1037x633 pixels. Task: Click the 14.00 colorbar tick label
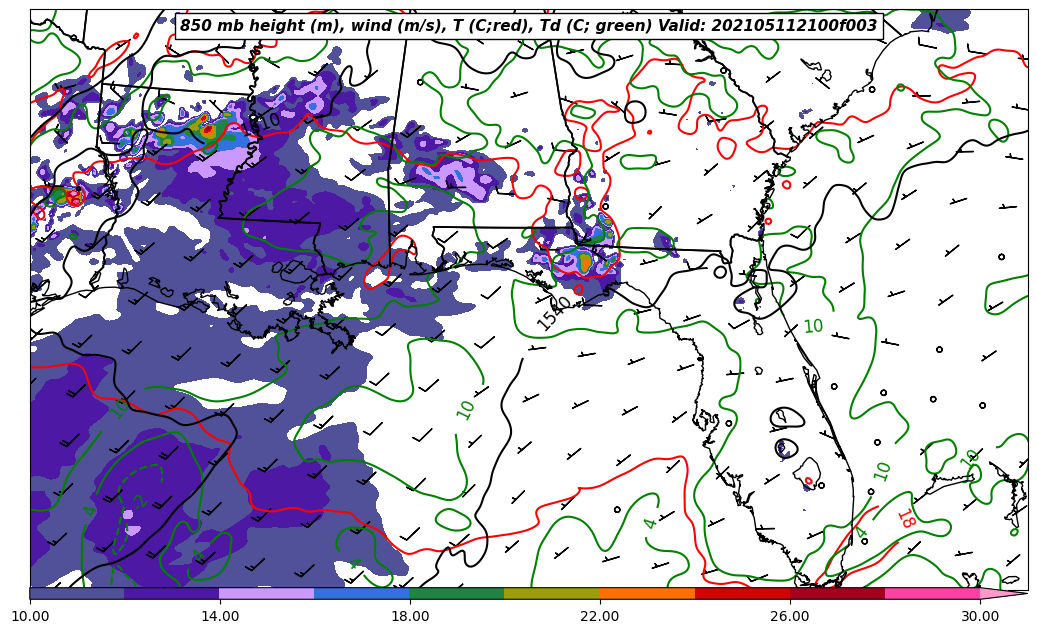click(x=220, y=616)
